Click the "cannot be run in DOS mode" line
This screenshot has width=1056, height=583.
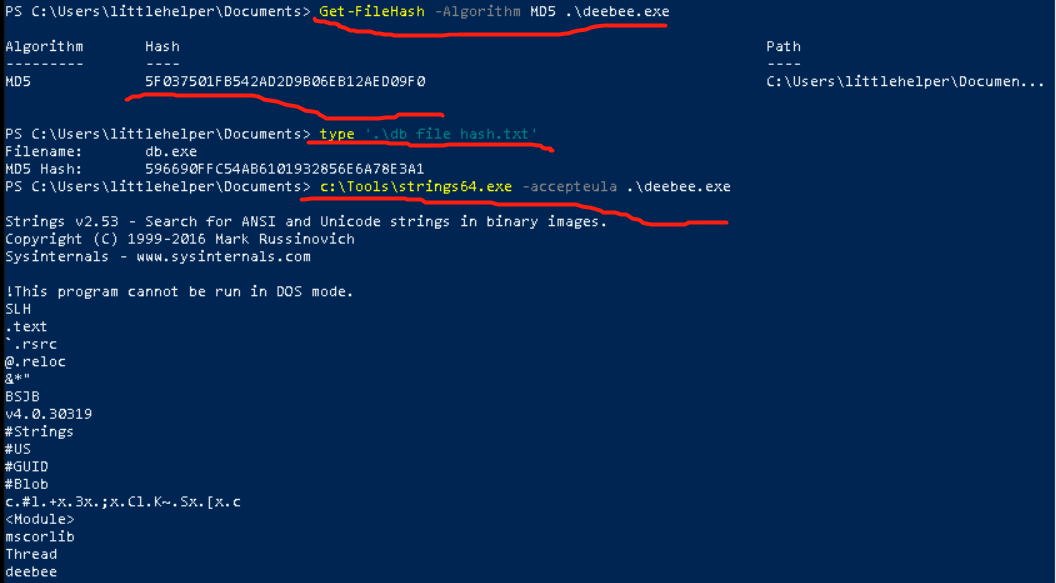[x=180, y=291]
